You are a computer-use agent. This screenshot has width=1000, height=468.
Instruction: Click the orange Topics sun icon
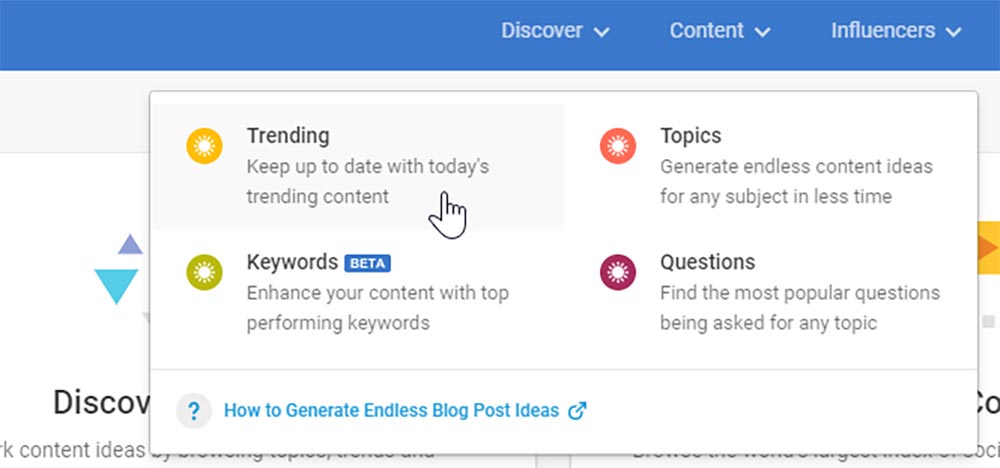[618, 148]
